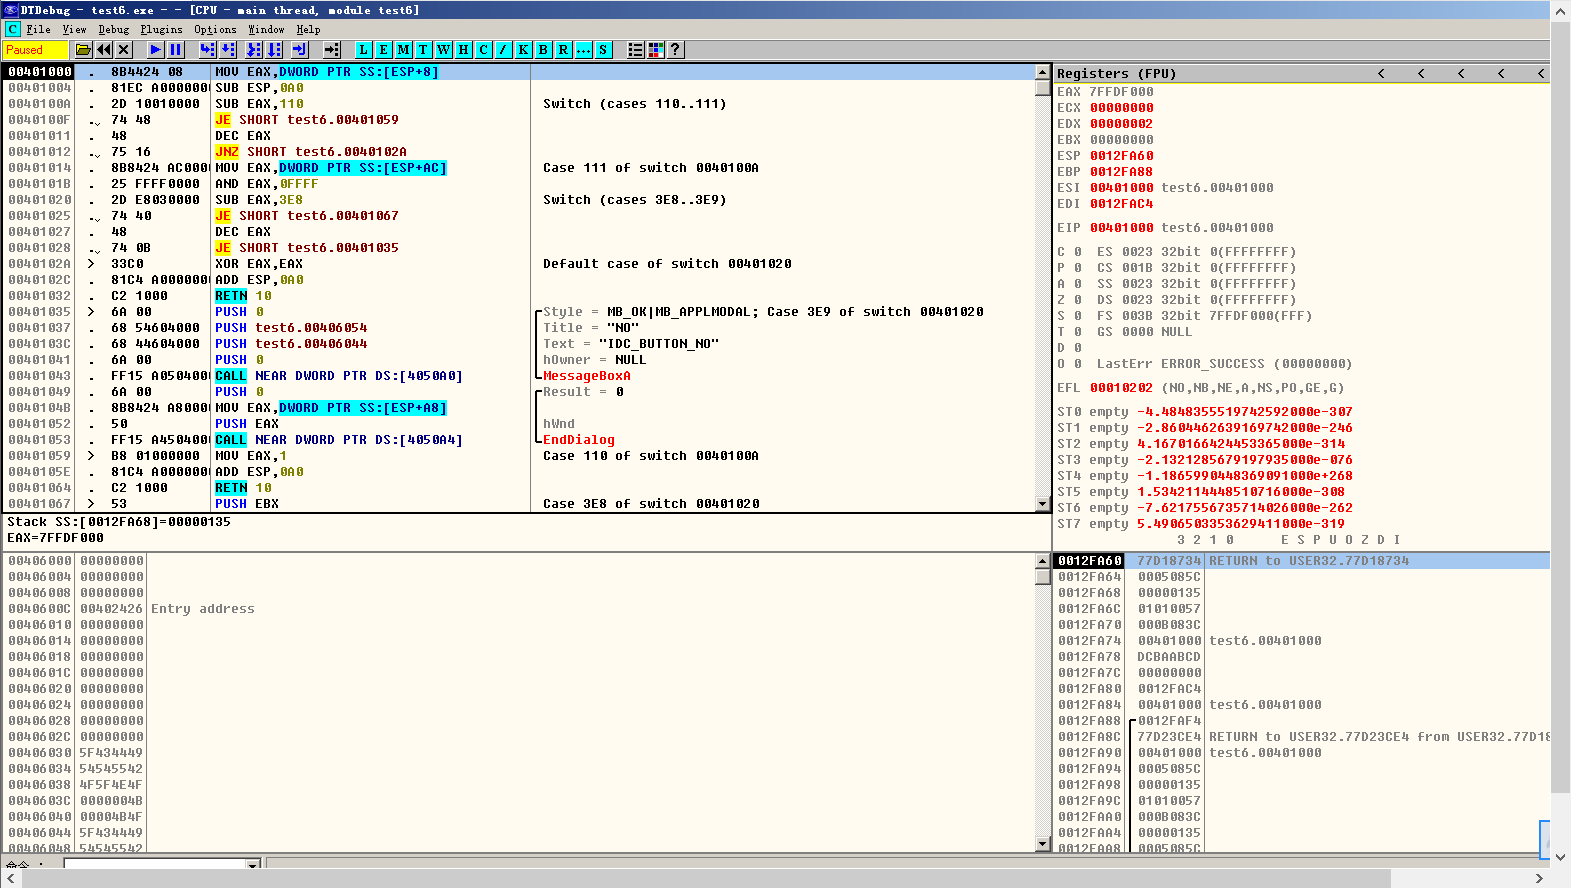Select the D direction flag value
1571x888 pixels.
1078,348
